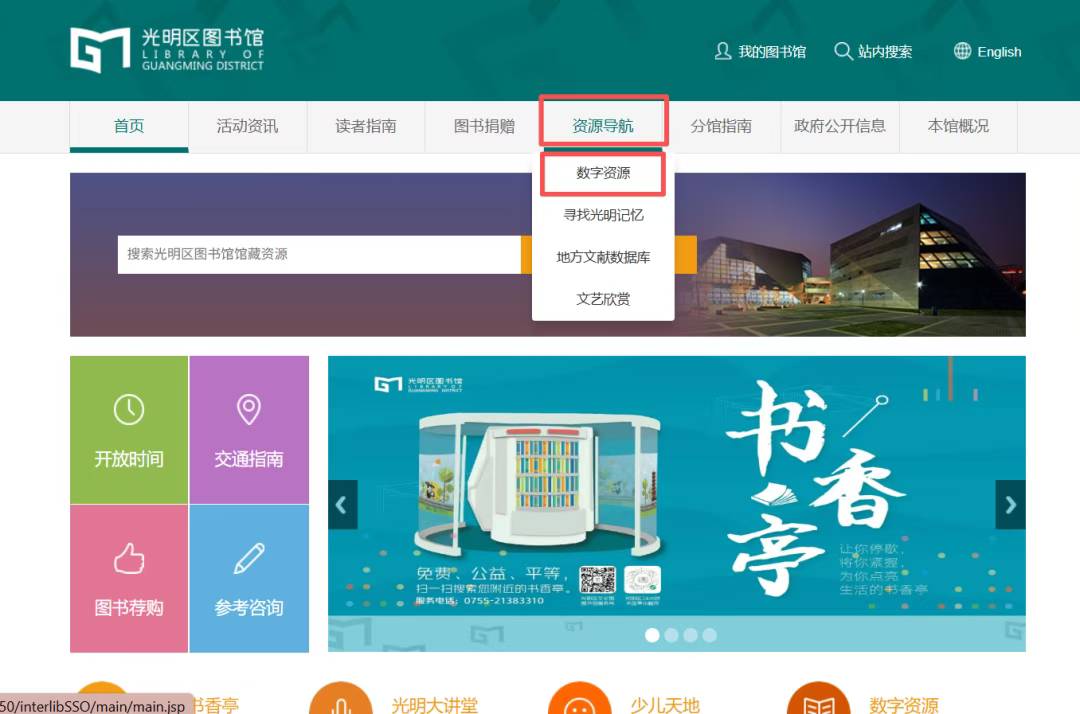Screen dimensions: 1080x714
Task: Open 交通指南 location pin tile
Action: pos(248,430)
